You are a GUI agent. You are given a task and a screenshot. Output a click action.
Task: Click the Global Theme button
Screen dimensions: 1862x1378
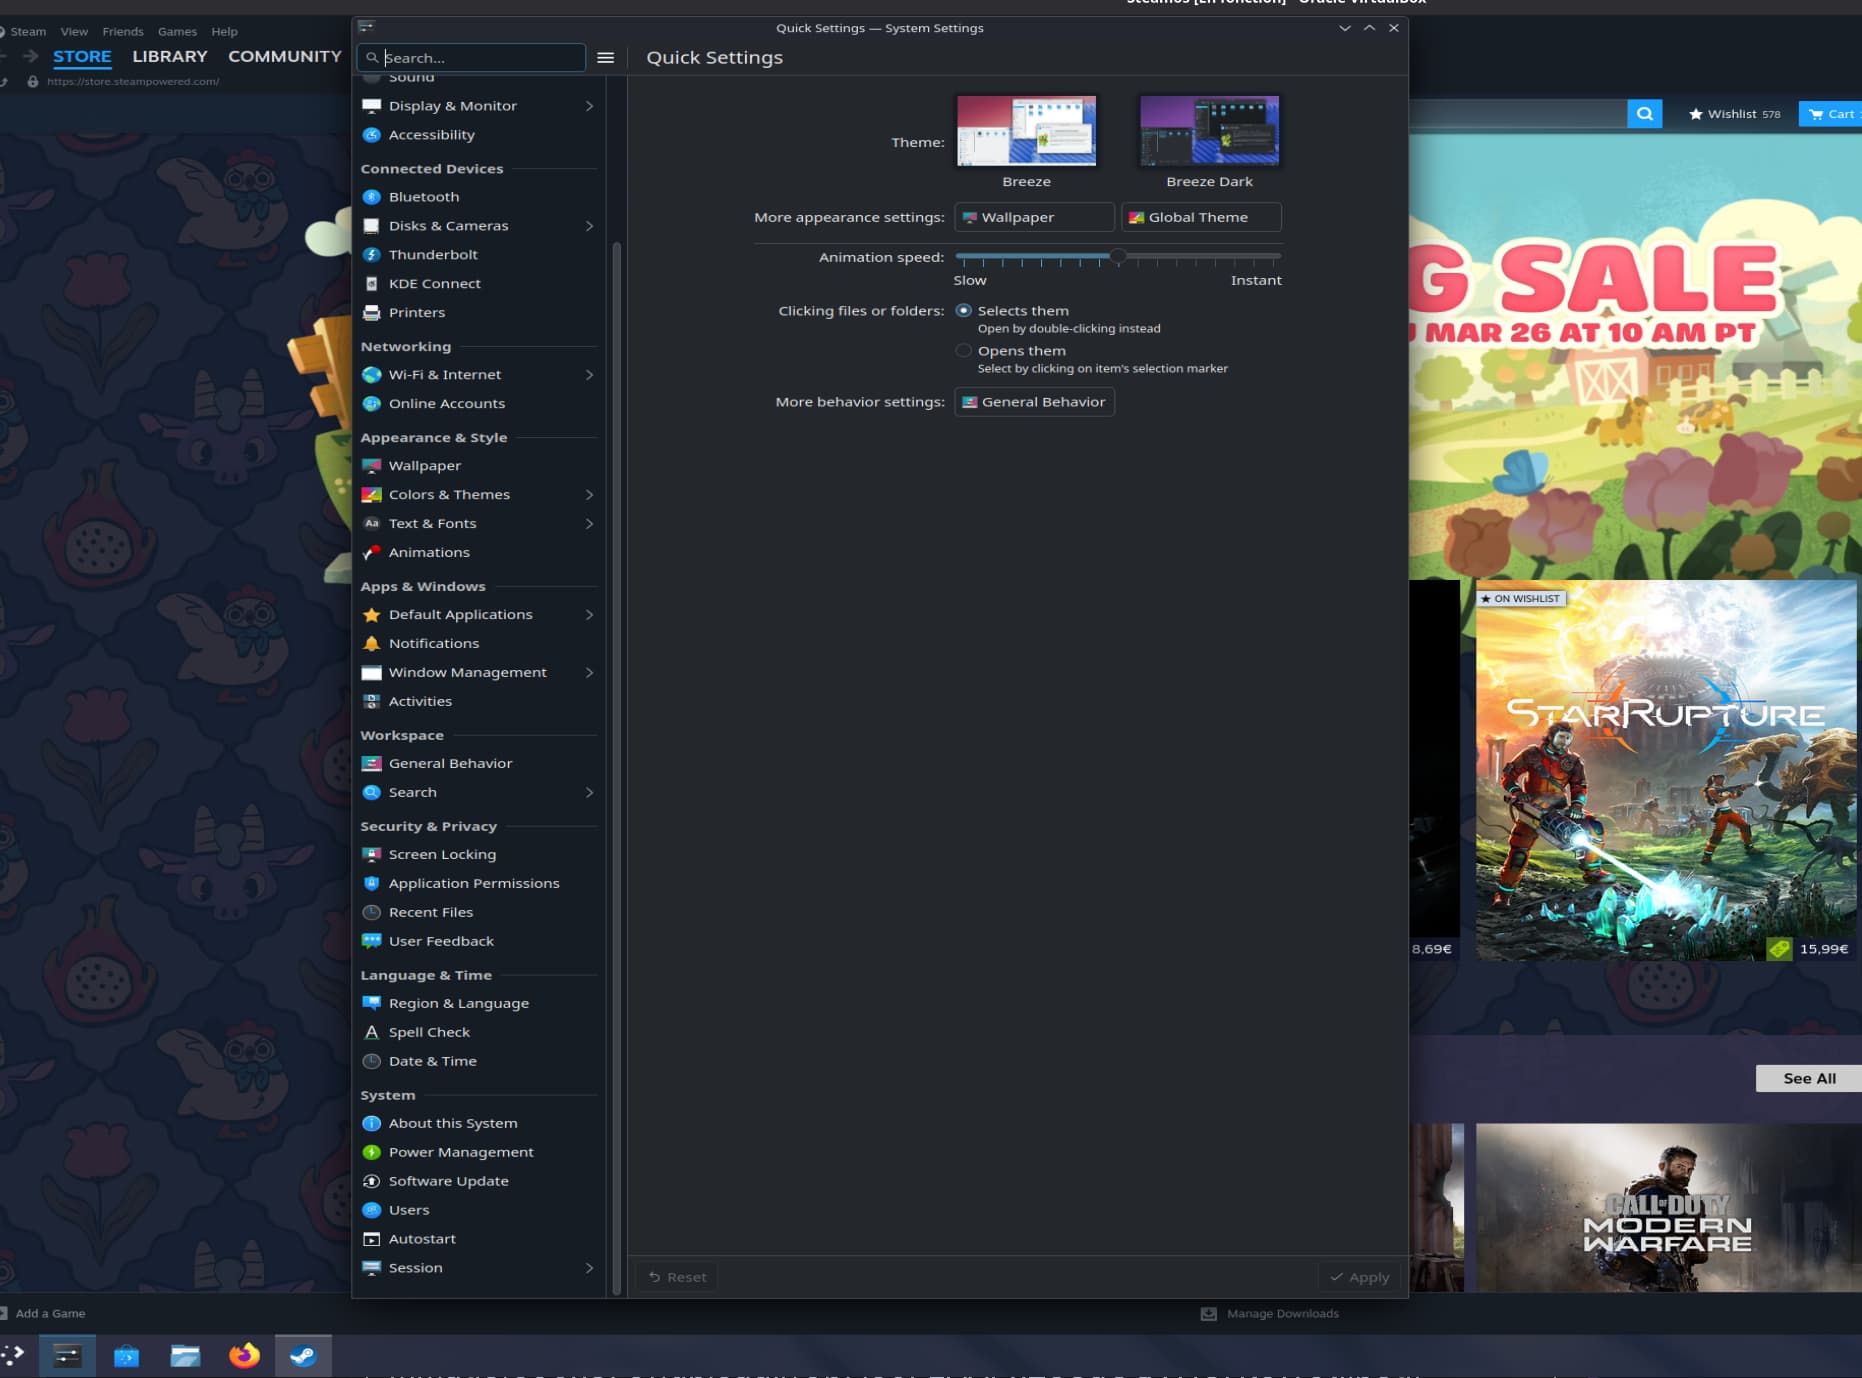pos(1200,218)
